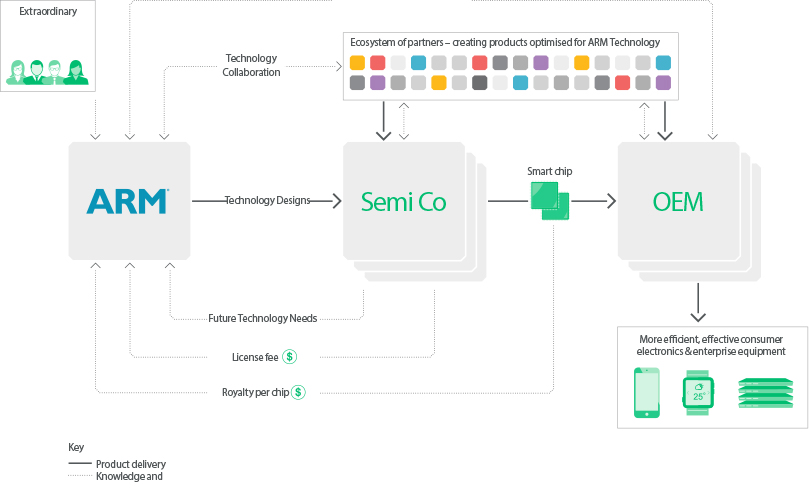Click the Technology Collaboration label
The height and width of the screenshot is (498, 810).
(251, 65)
